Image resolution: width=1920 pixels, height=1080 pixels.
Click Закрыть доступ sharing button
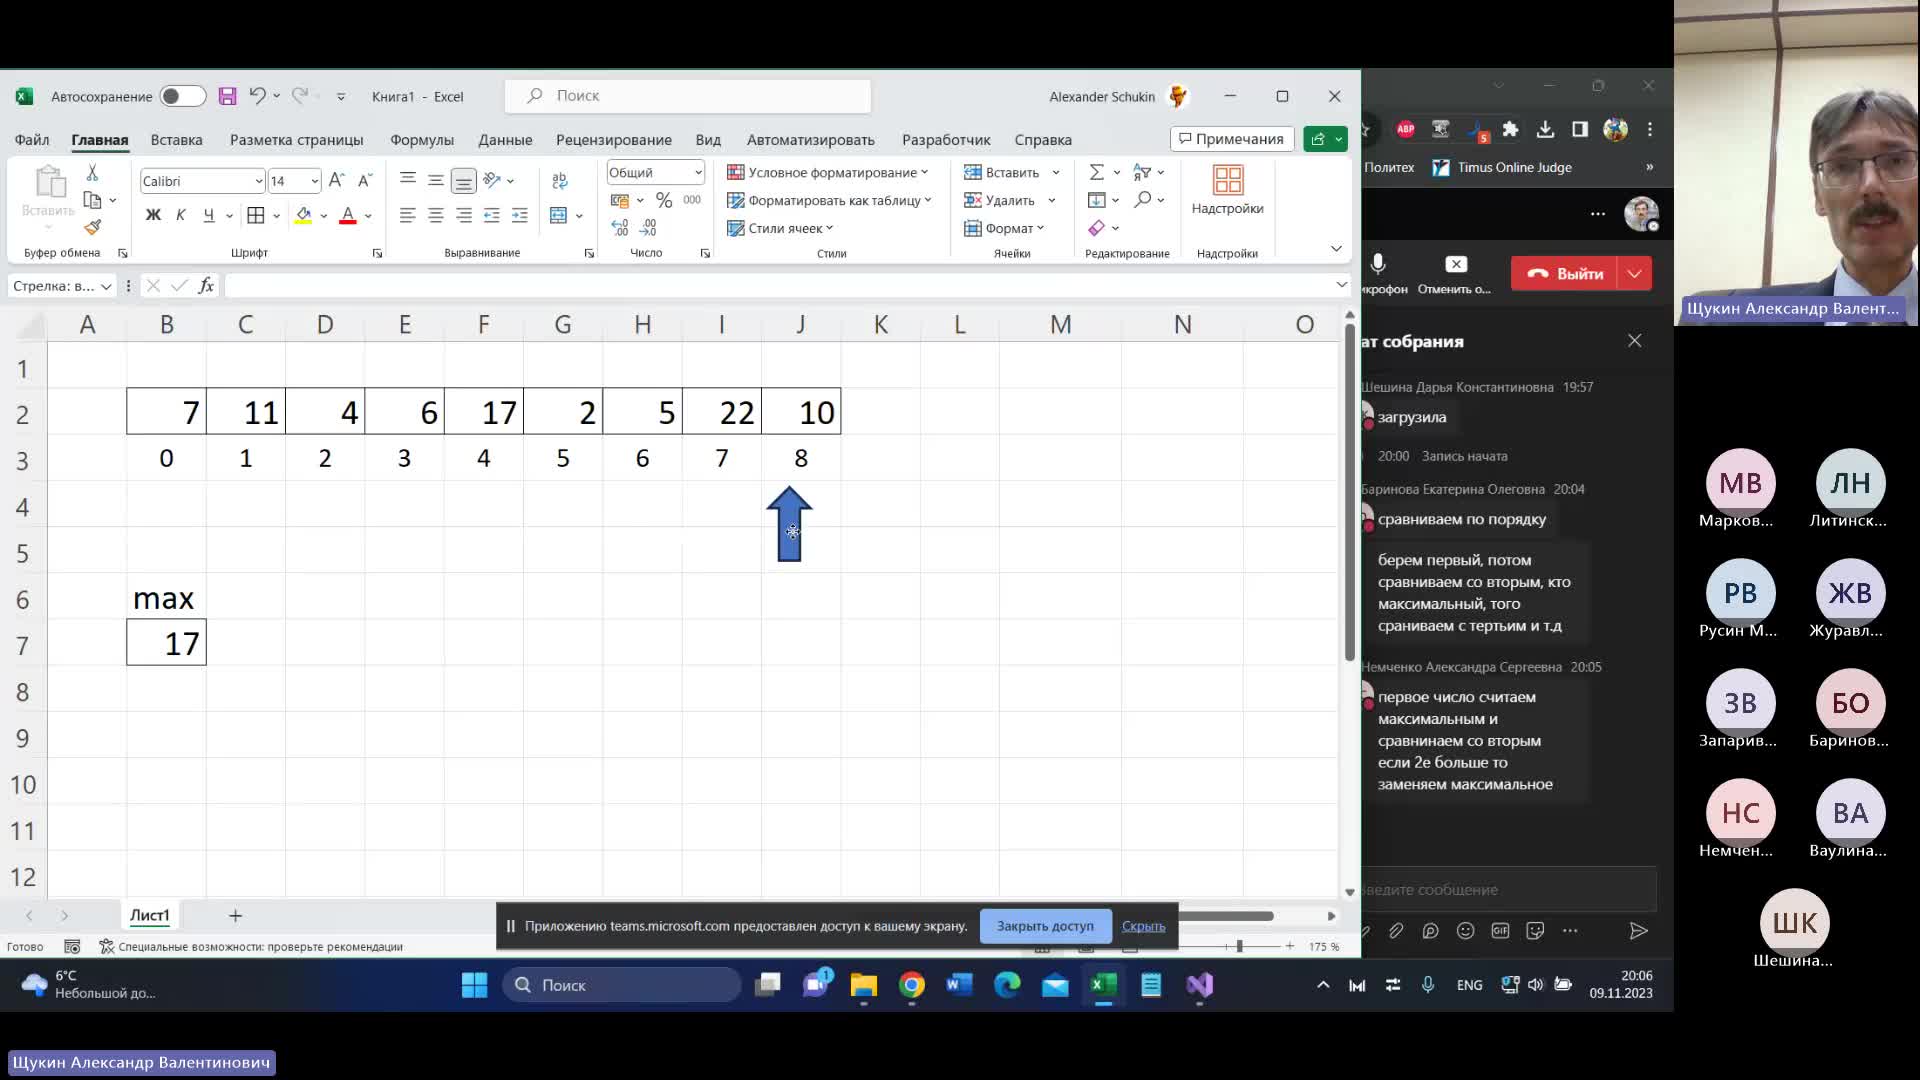pyautogui.click(x=1045, y=926)
